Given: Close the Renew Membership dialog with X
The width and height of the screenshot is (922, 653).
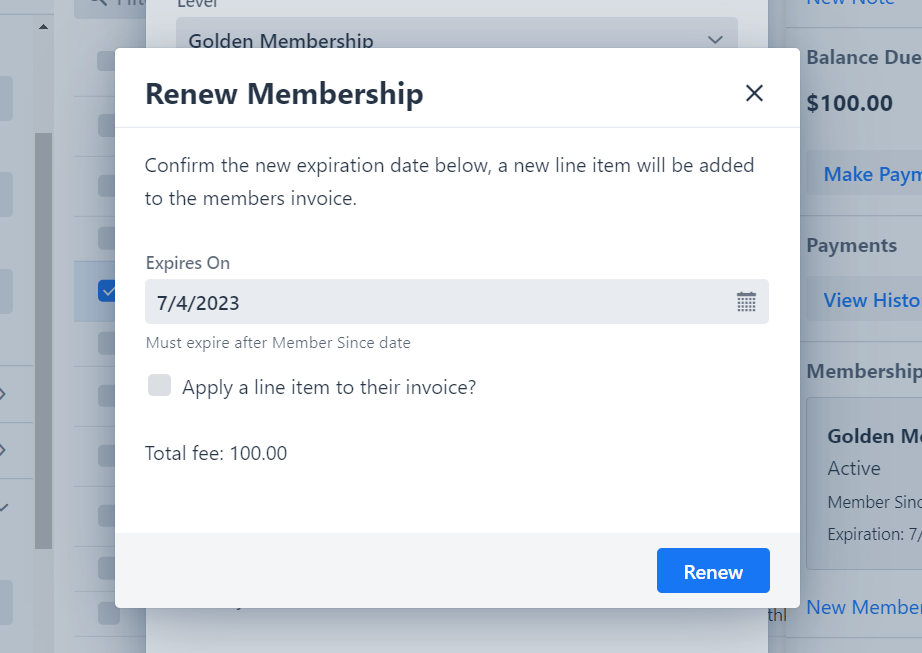Looking at the screenshot, I should click(x=754, y=93).
